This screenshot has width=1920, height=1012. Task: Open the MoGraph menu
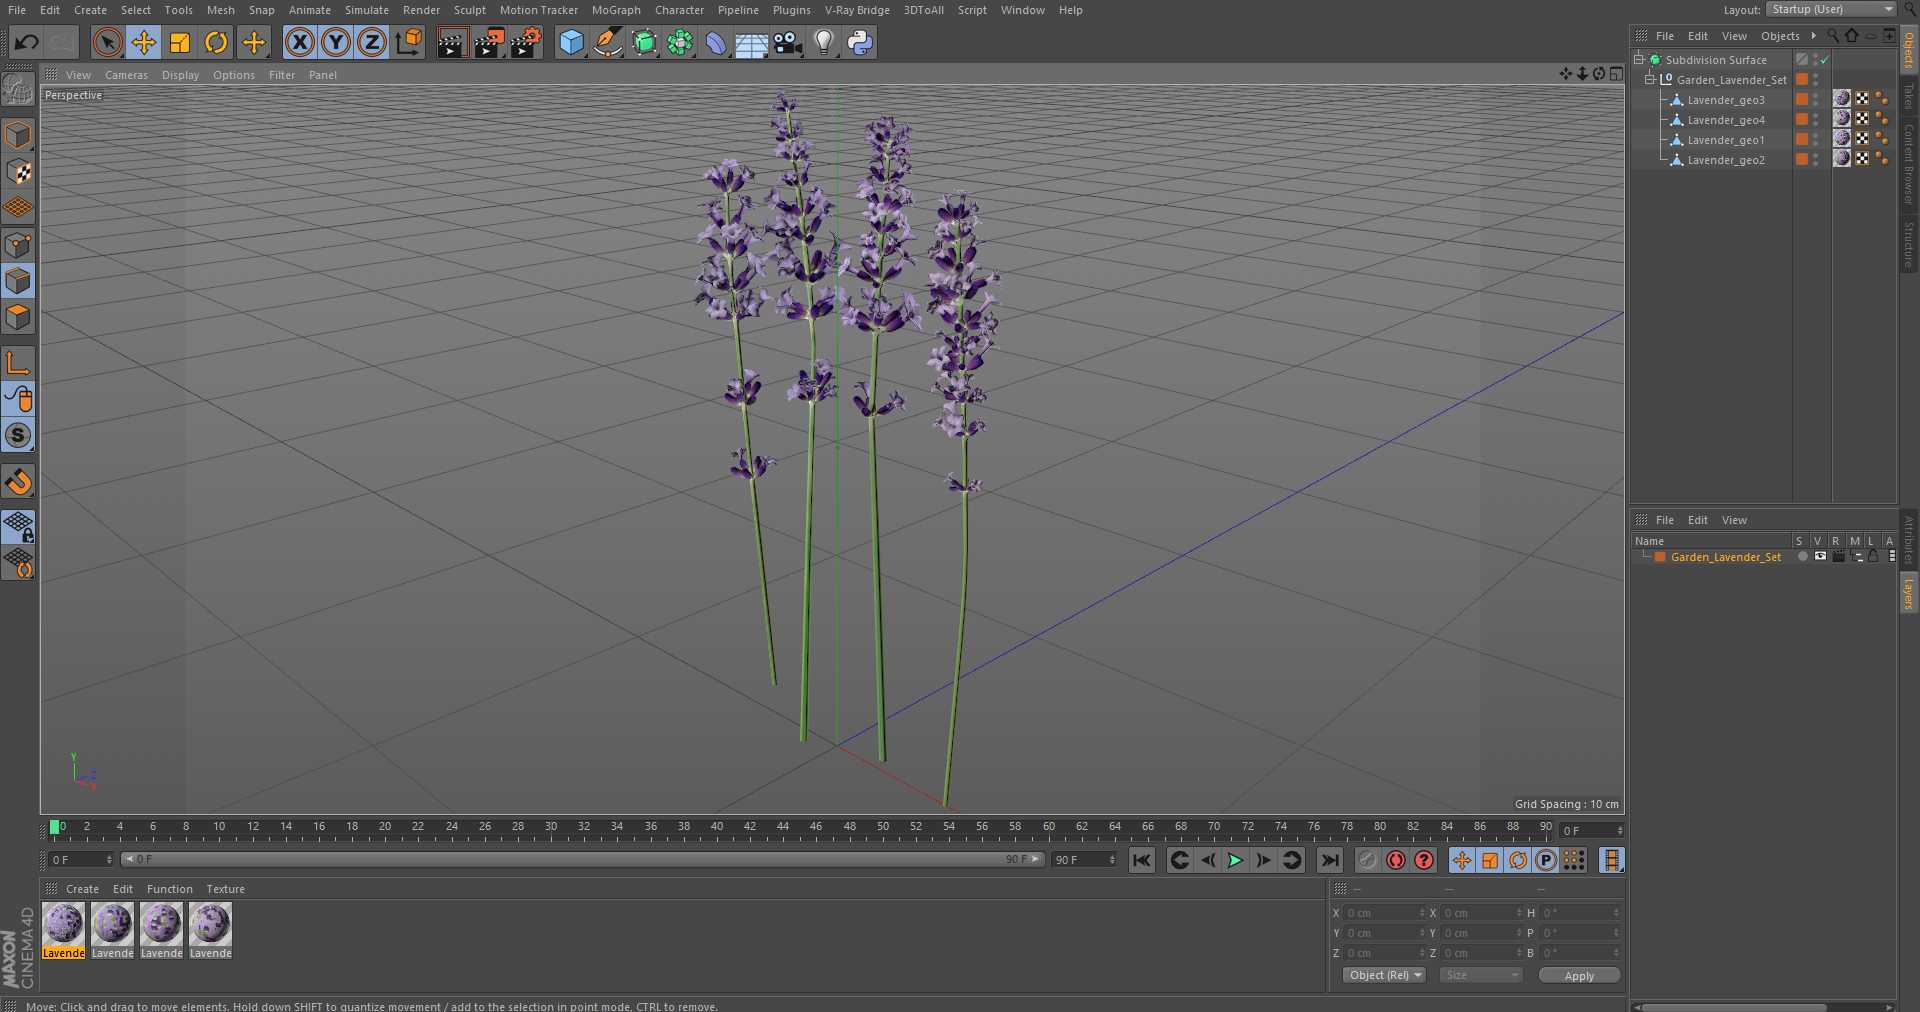coord(616,10)
